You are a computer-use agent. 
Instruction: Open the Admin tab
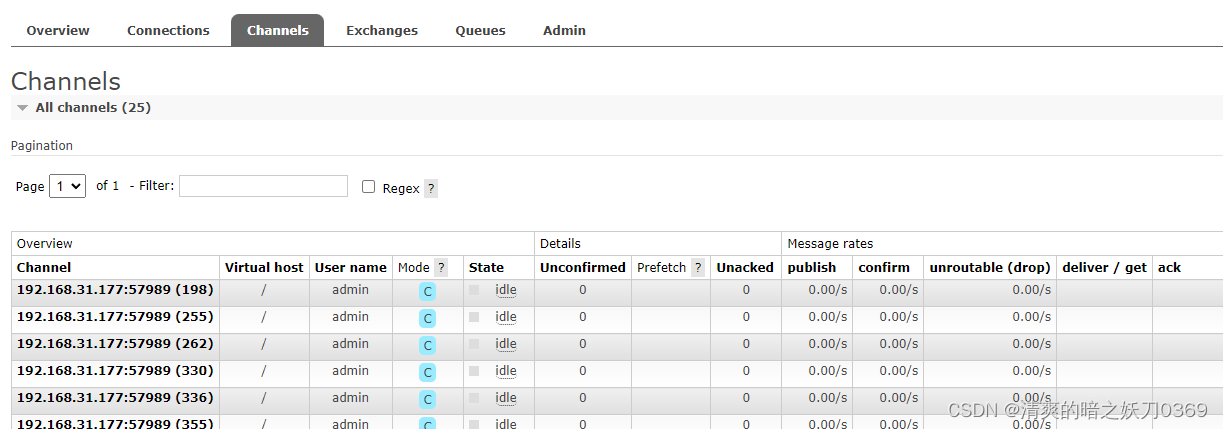(x=564, y=30)
